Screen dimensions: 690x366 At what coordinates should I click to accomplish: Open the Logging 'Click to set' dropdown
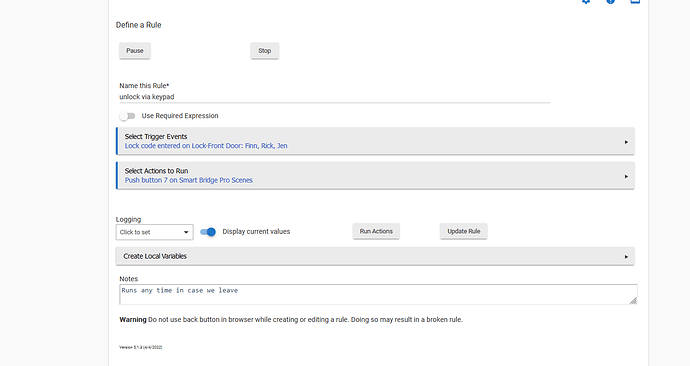[154, 232]
